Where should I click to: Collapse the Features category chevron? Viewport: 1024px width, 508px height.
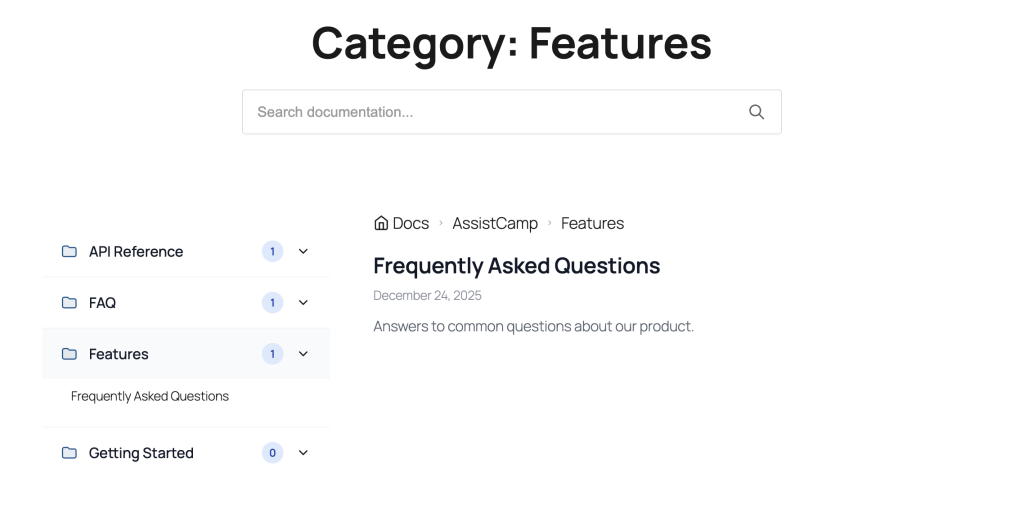[x=304, y=354]
